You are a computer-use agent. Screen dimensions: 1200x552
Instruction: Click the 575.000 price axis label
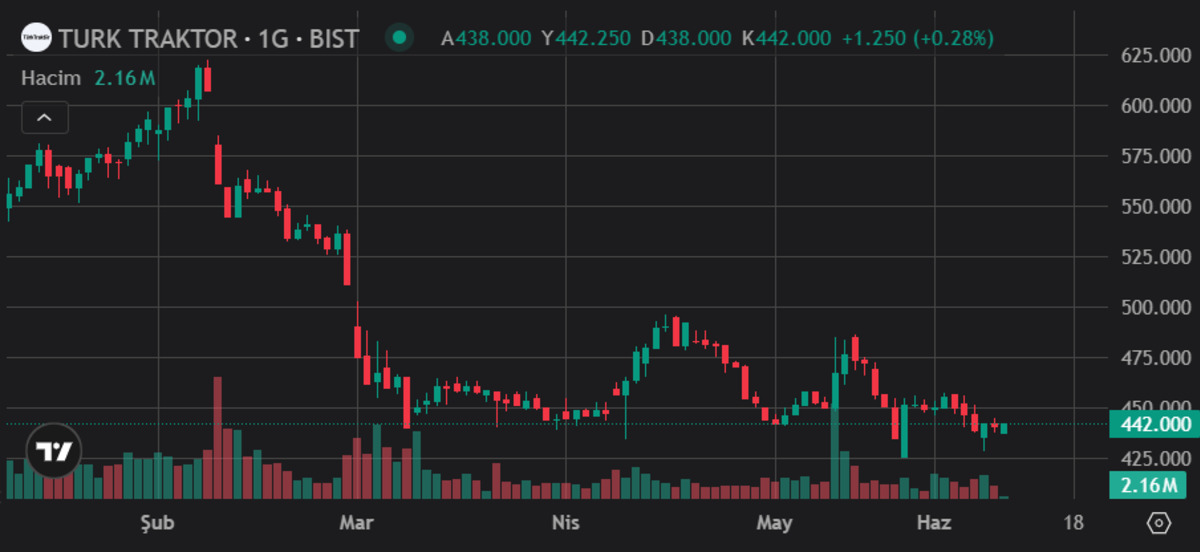tap(1155, 157)
